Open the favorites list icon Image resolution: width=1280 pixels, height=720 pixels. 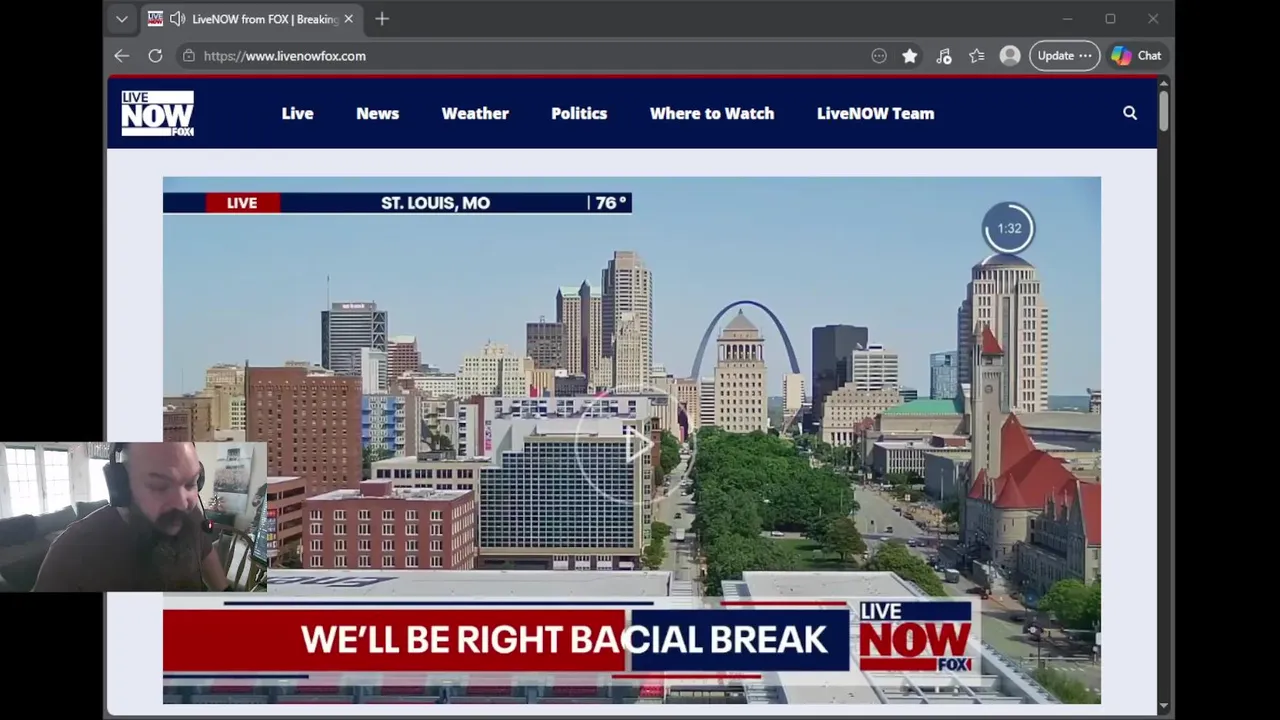click(x=977, y=56)
